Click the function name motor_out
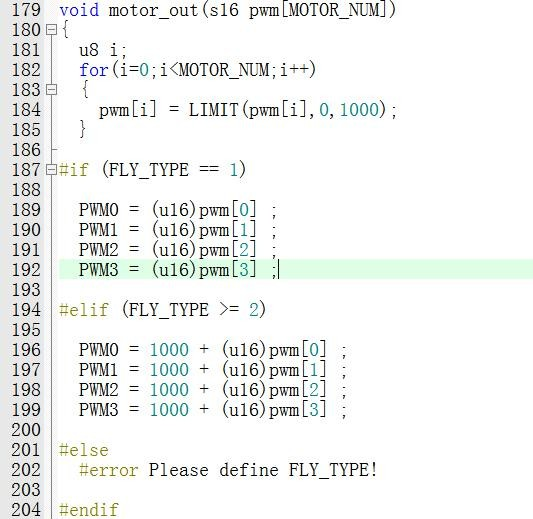Image resolution: width=533 pixels, height=519 pixels. [x=154, y=10]
